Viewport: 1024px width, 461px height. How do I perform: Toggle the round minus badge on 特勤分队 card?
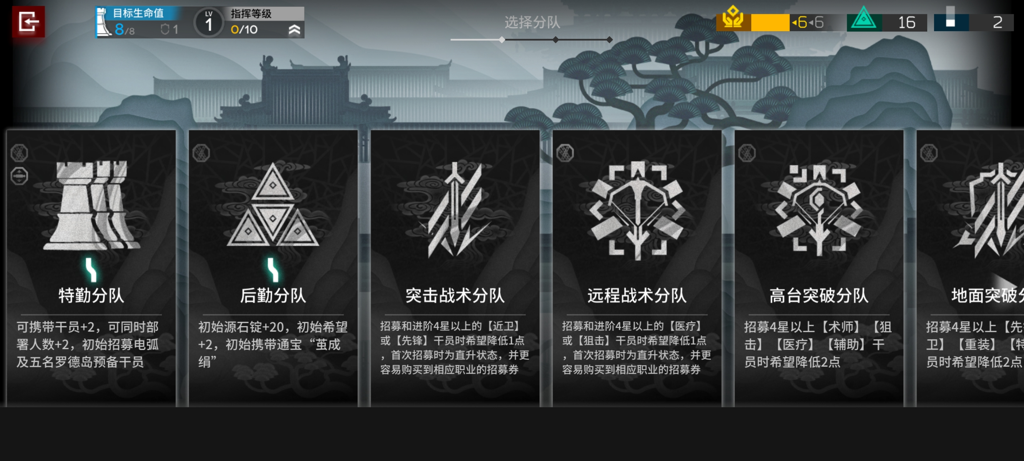point(19,174)
